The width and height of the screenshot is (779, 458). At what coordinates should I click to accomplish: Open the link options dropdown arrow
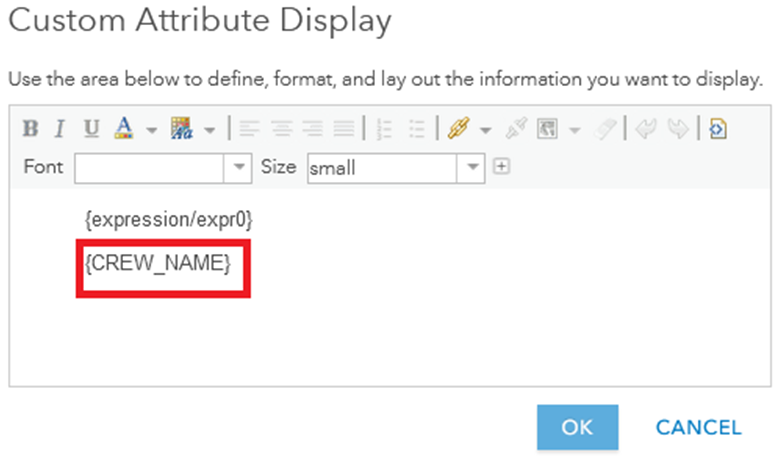pyautogui.click(x=485, y=130)
